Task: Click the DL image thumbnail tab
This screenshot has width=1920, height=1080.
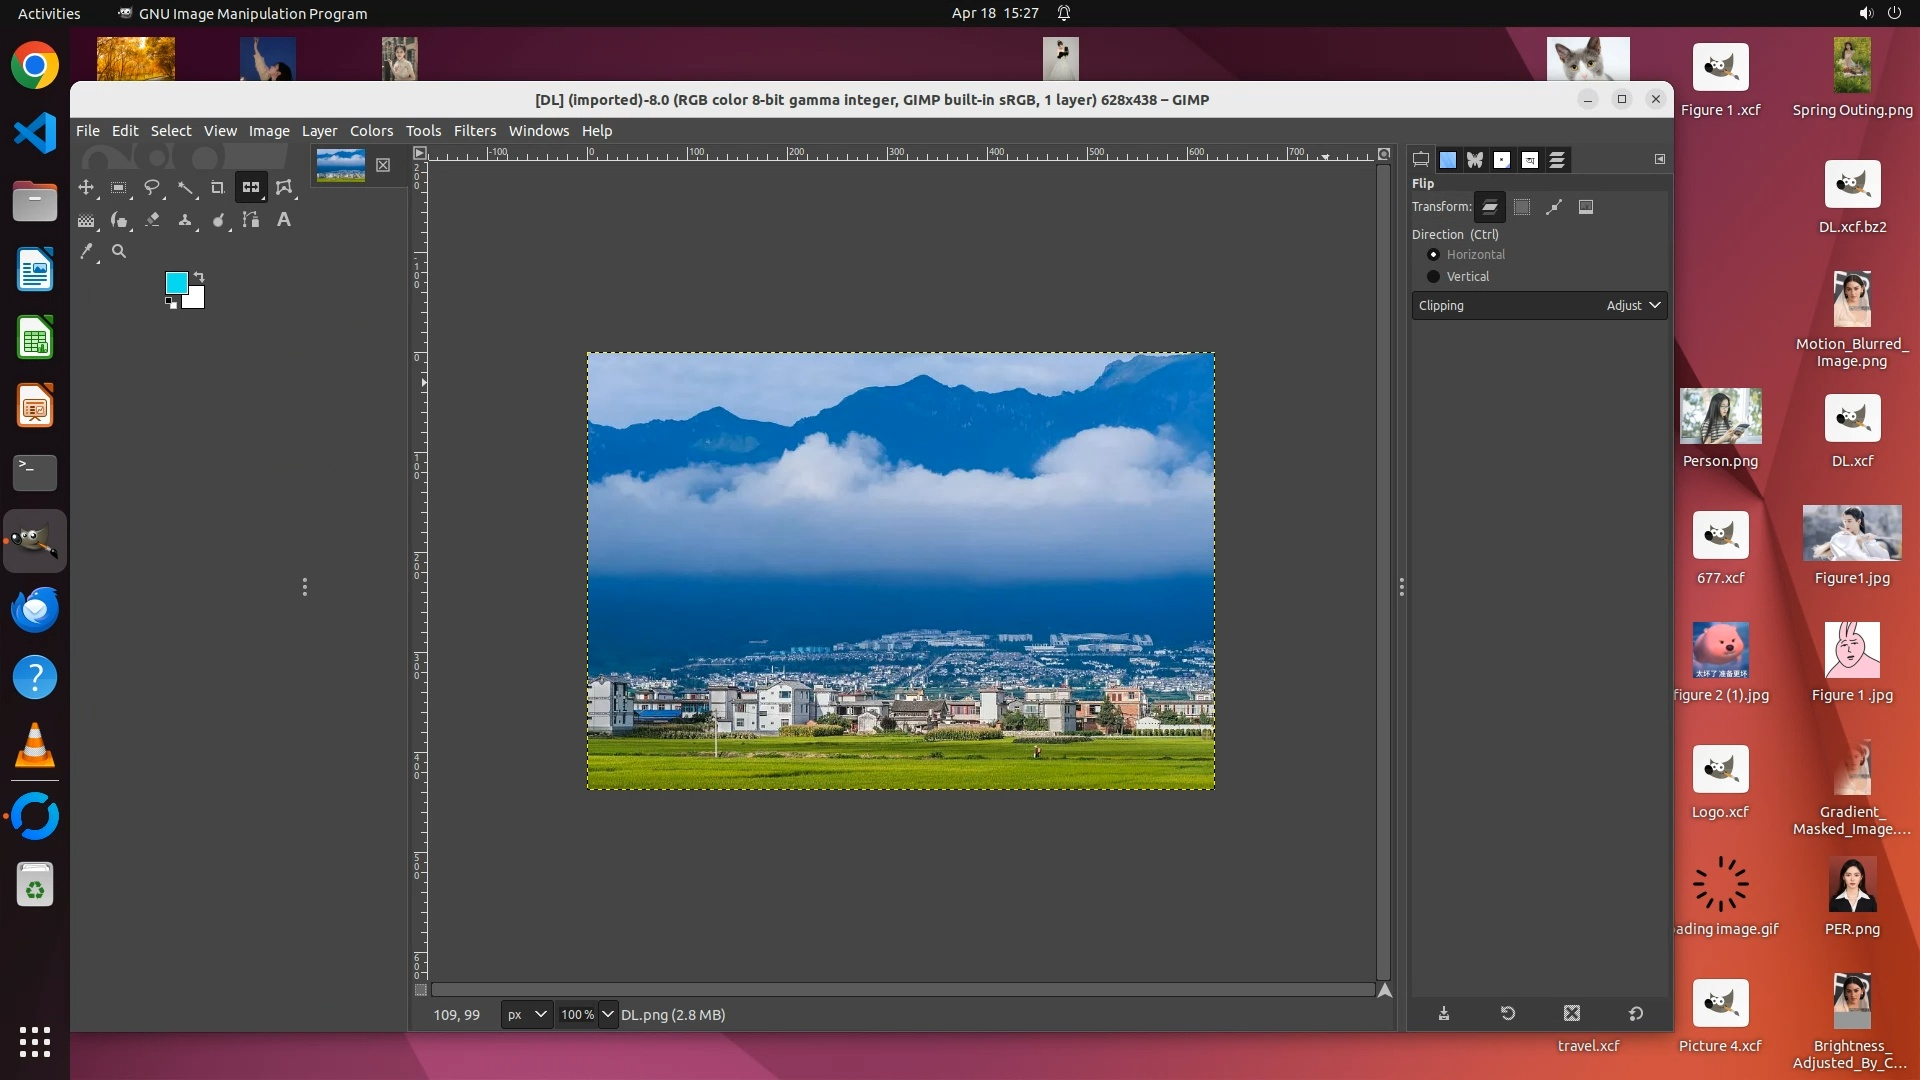Action: pyautogui.click(x=340, y=165)
